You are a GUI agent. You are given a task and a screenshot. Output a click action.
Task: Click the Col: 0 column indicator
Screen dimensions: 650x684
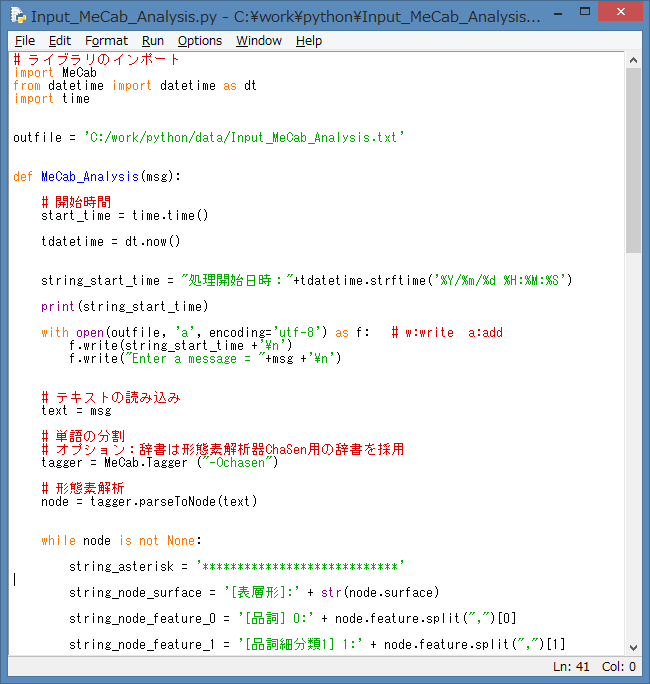[619, 667]
